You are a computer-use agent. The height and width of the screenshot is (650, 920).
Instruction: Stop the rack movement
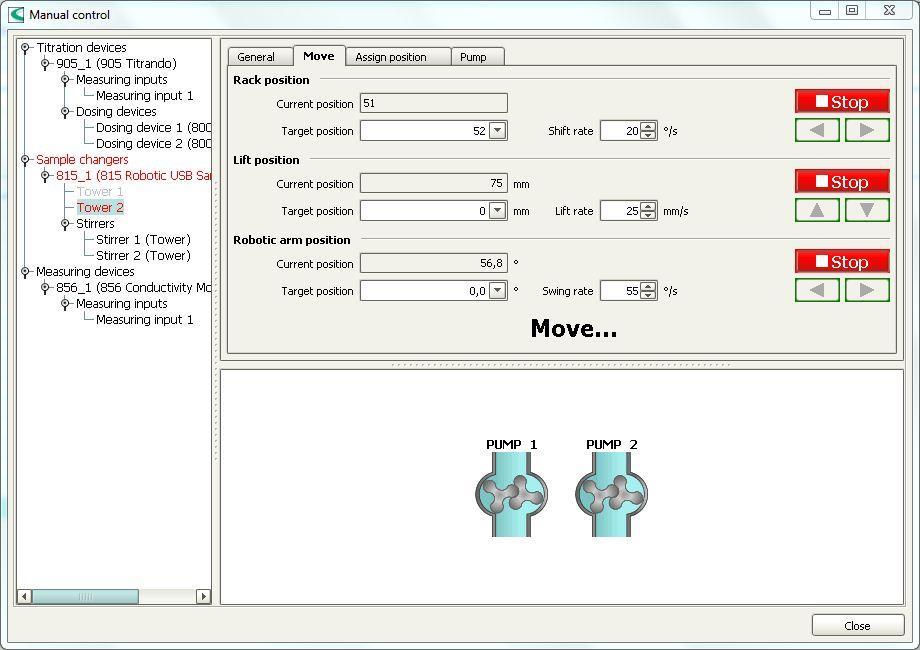coord(842,101)
